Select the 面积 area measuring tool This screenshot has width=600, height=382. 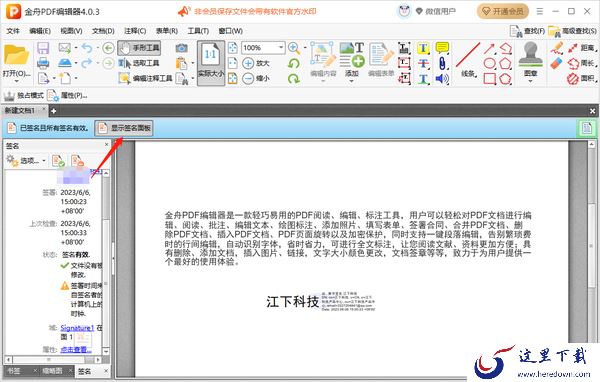coord(582,78)
